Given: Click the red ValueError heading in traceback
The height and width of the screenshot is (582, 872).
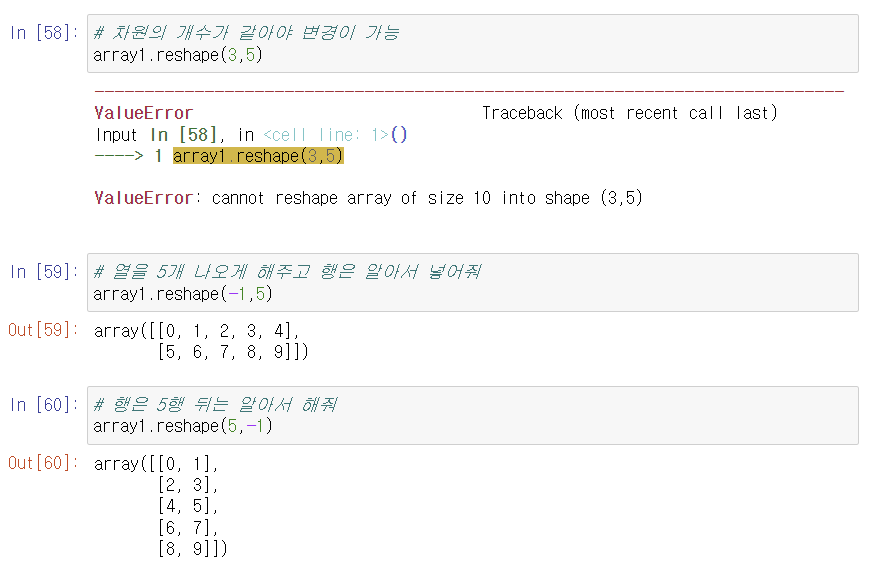Looking at the screenshot, I should tap(143, 113).
